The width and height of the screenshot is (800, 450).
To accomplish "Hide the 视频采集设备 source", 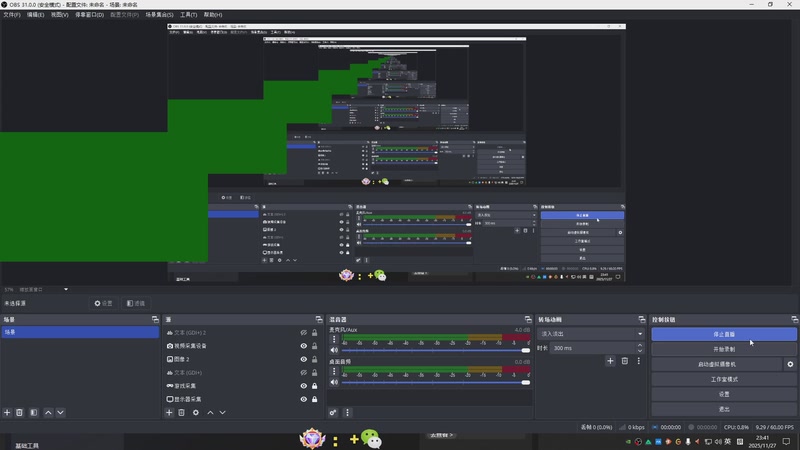I will (304, 346).
